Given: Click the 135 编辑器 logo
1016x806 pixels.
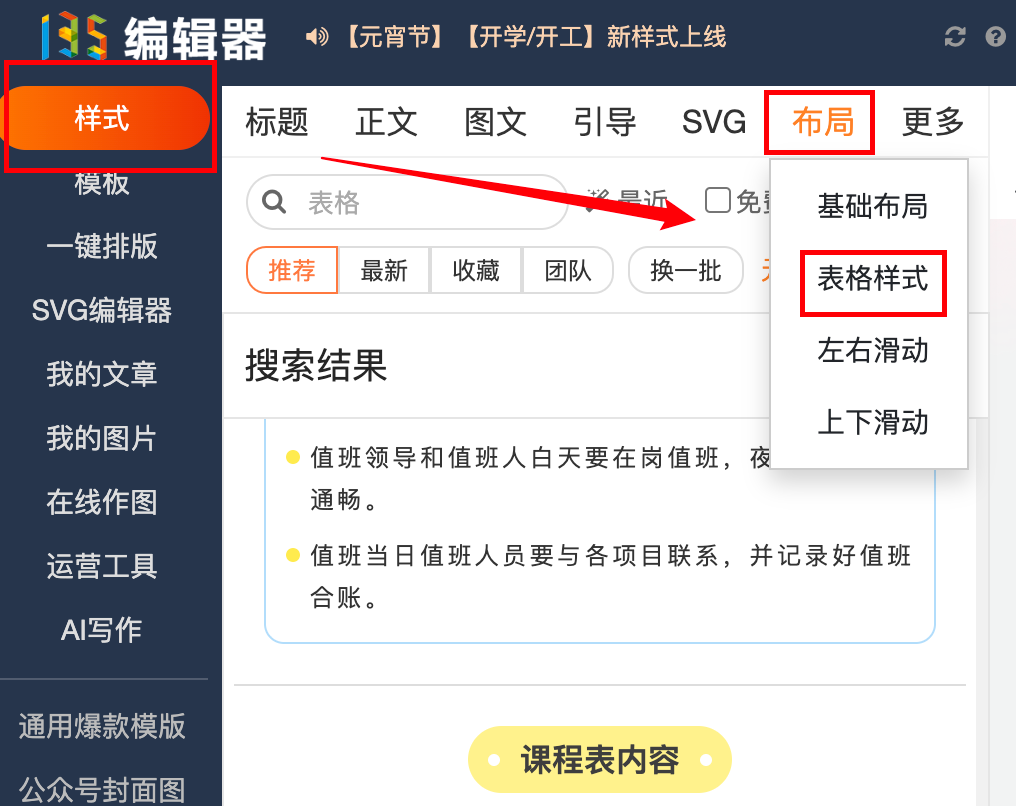Looking at the screenshot, I should pyautogui.click(x=154, y=37).
